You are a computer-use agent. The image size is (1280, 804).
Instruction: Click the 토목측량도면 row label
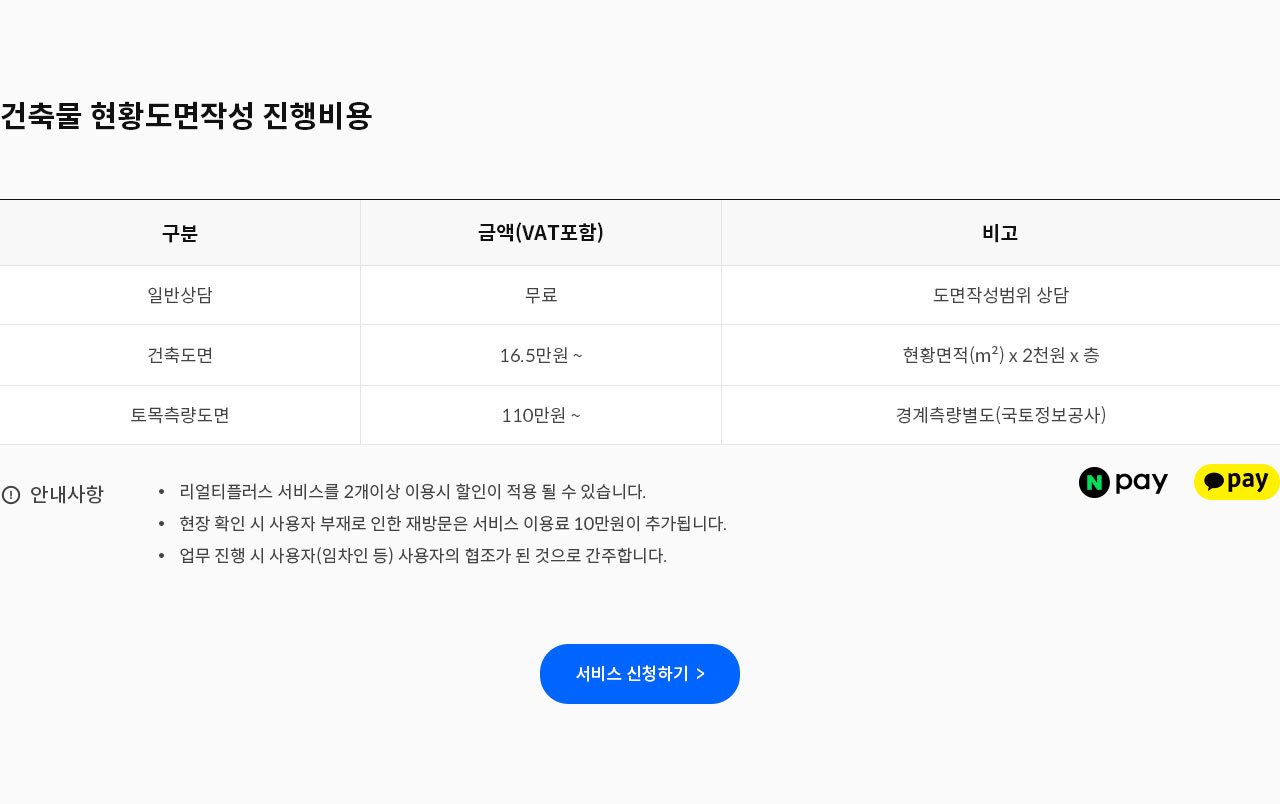click(180, 415)
